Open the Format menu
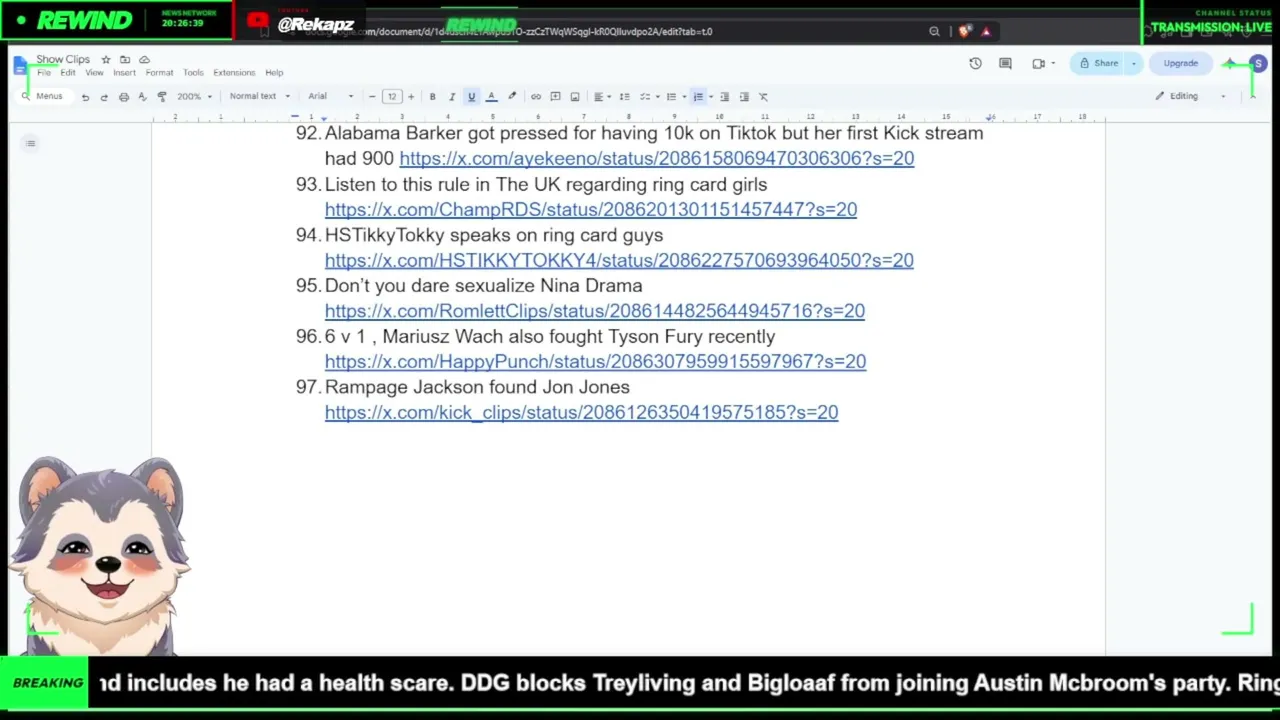The image size is (1280, 720). coord(159,73)
